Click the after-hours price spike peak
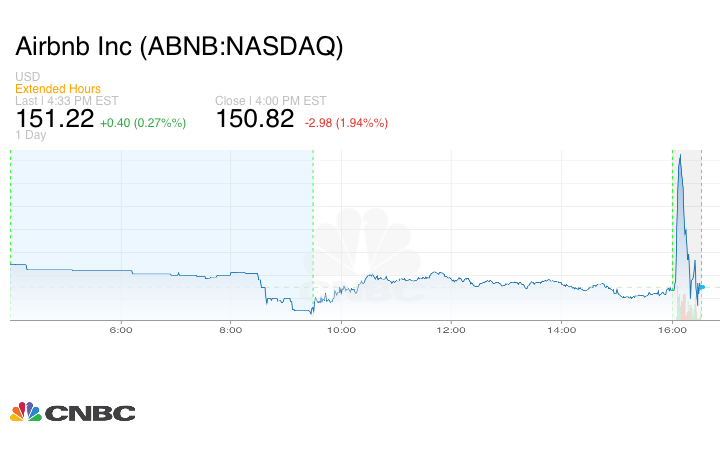This screenshot has height=450, width=720. click(x=680, y=156)
